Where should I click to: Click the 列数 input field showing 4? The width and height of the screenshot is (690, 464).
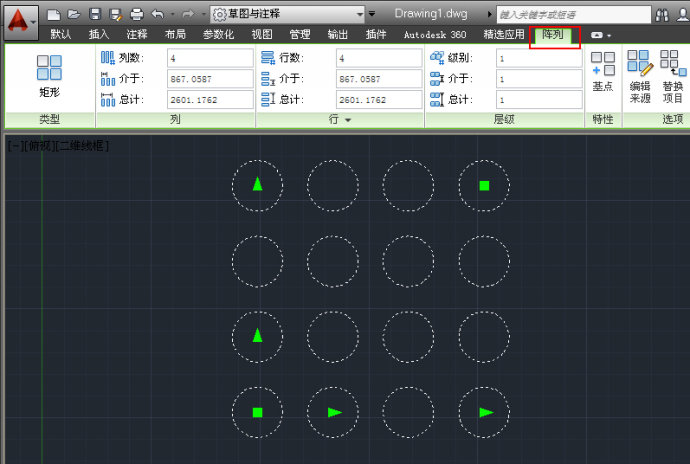coord(210,58)
